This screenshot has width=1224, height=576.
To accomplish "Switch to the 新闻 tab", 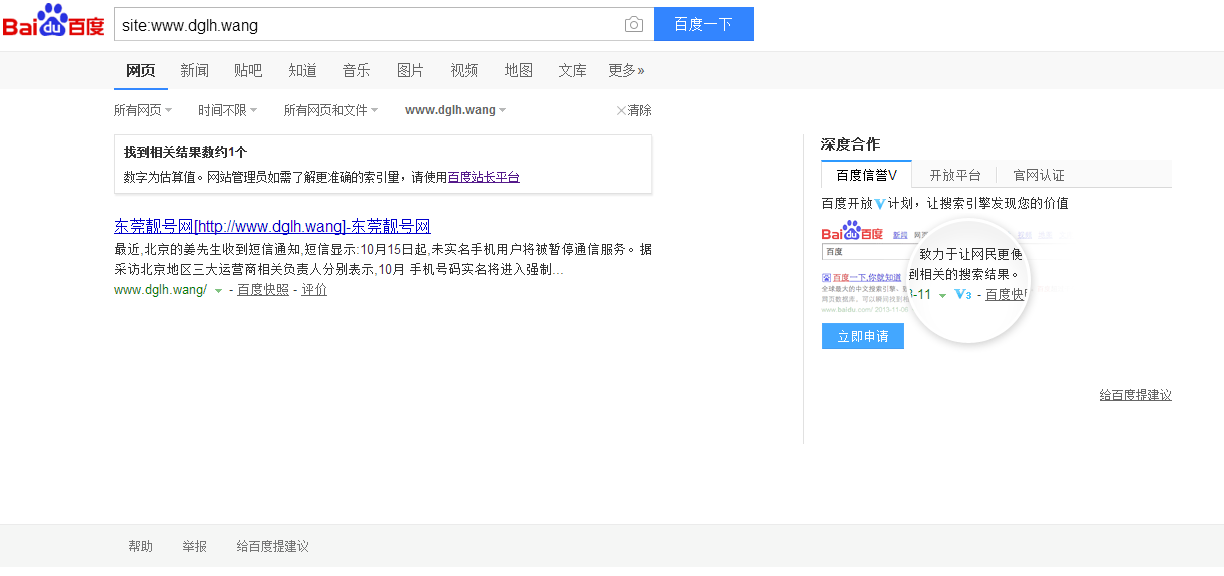I will click(194, 70).
